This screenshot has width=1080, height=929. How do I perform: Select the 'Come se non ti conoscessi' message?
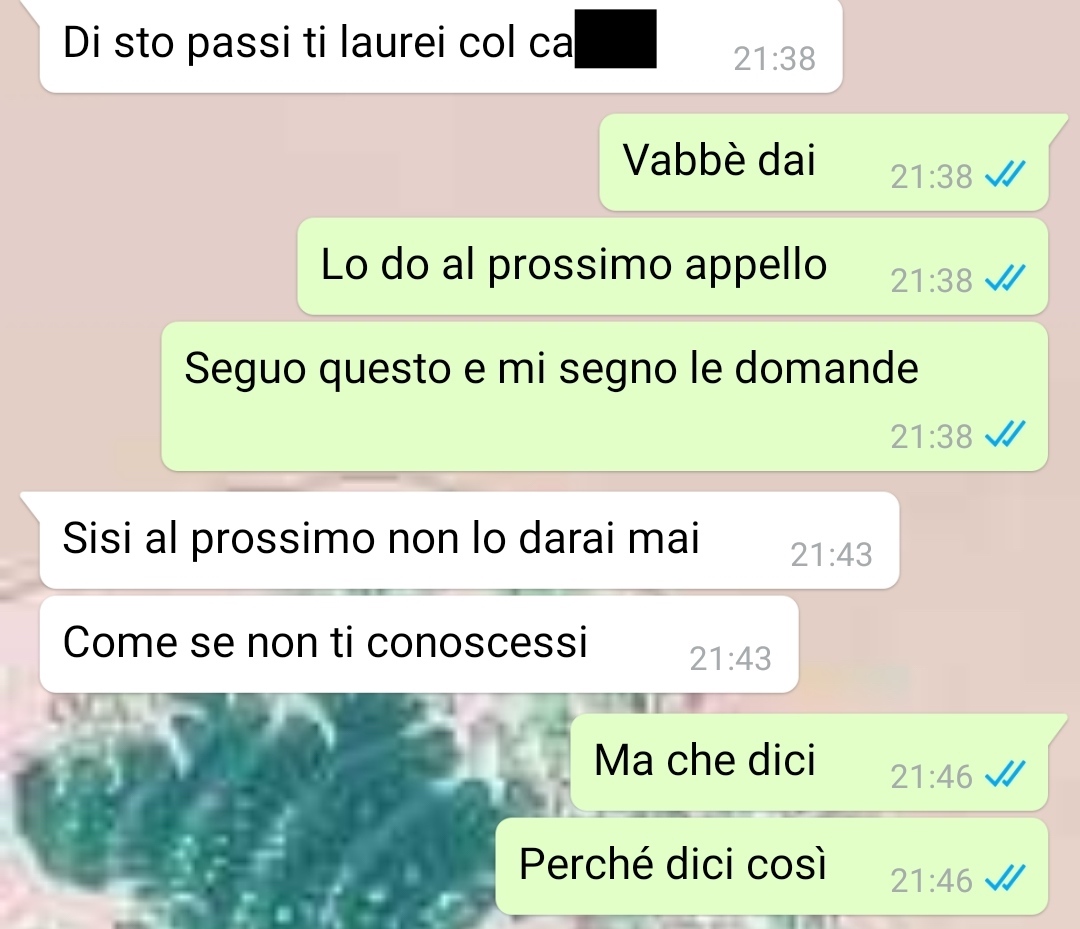(x=419, y=645)
